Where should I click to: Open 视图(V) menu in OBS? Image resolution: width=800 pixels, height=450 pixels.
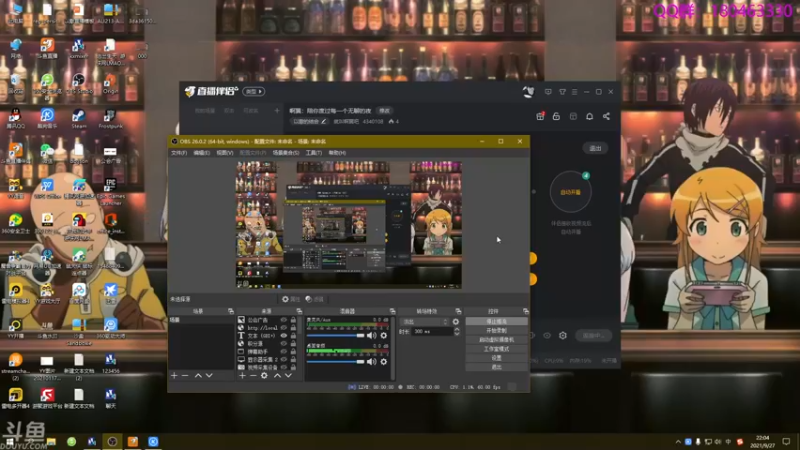pyautogui.click(x=224, y=153)
